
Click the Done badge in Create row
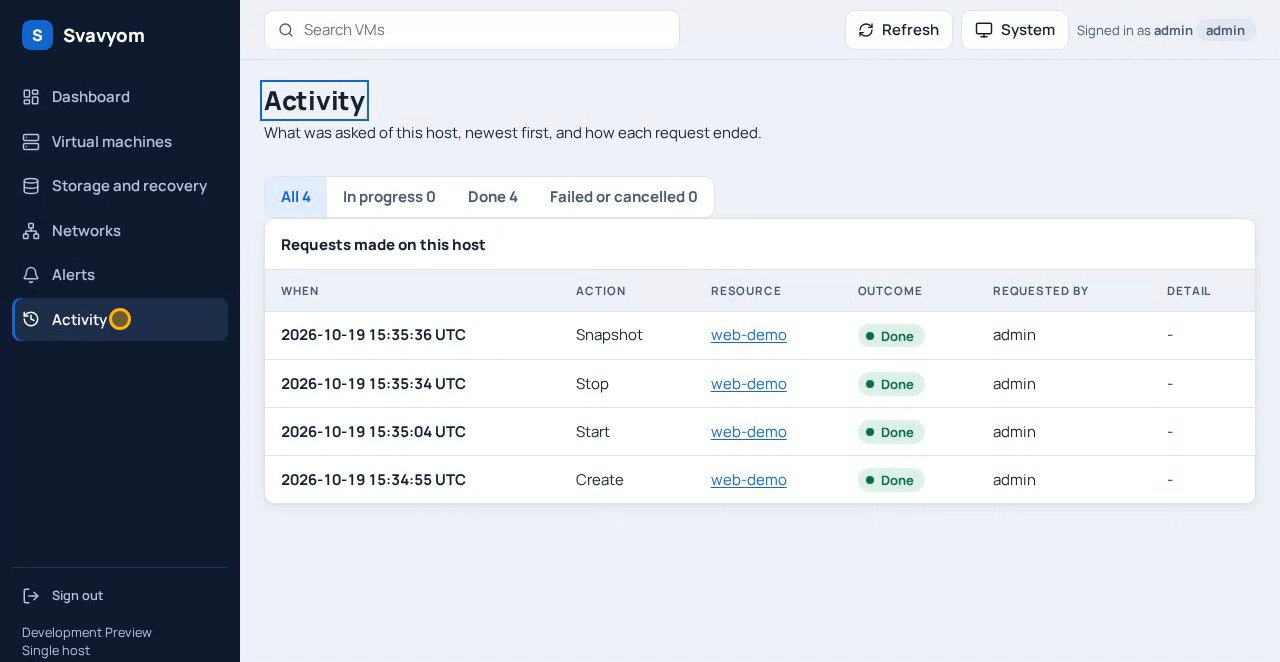tap(891, 480)
